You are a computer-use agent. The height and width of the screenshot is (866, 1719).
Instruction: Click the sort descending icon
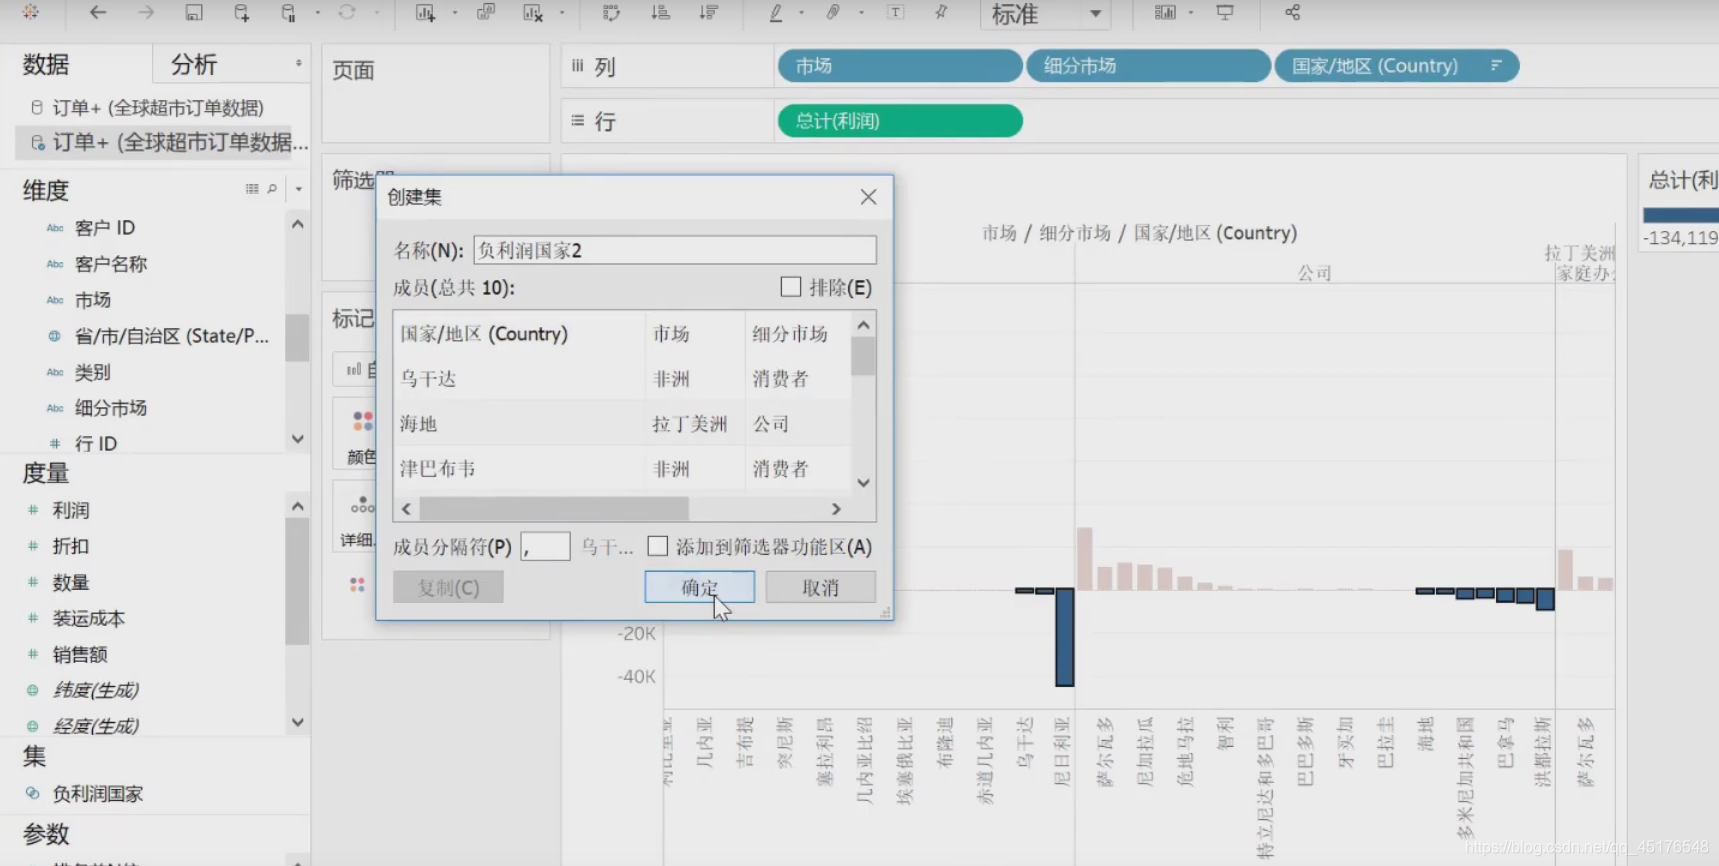[x=709, y=13]
